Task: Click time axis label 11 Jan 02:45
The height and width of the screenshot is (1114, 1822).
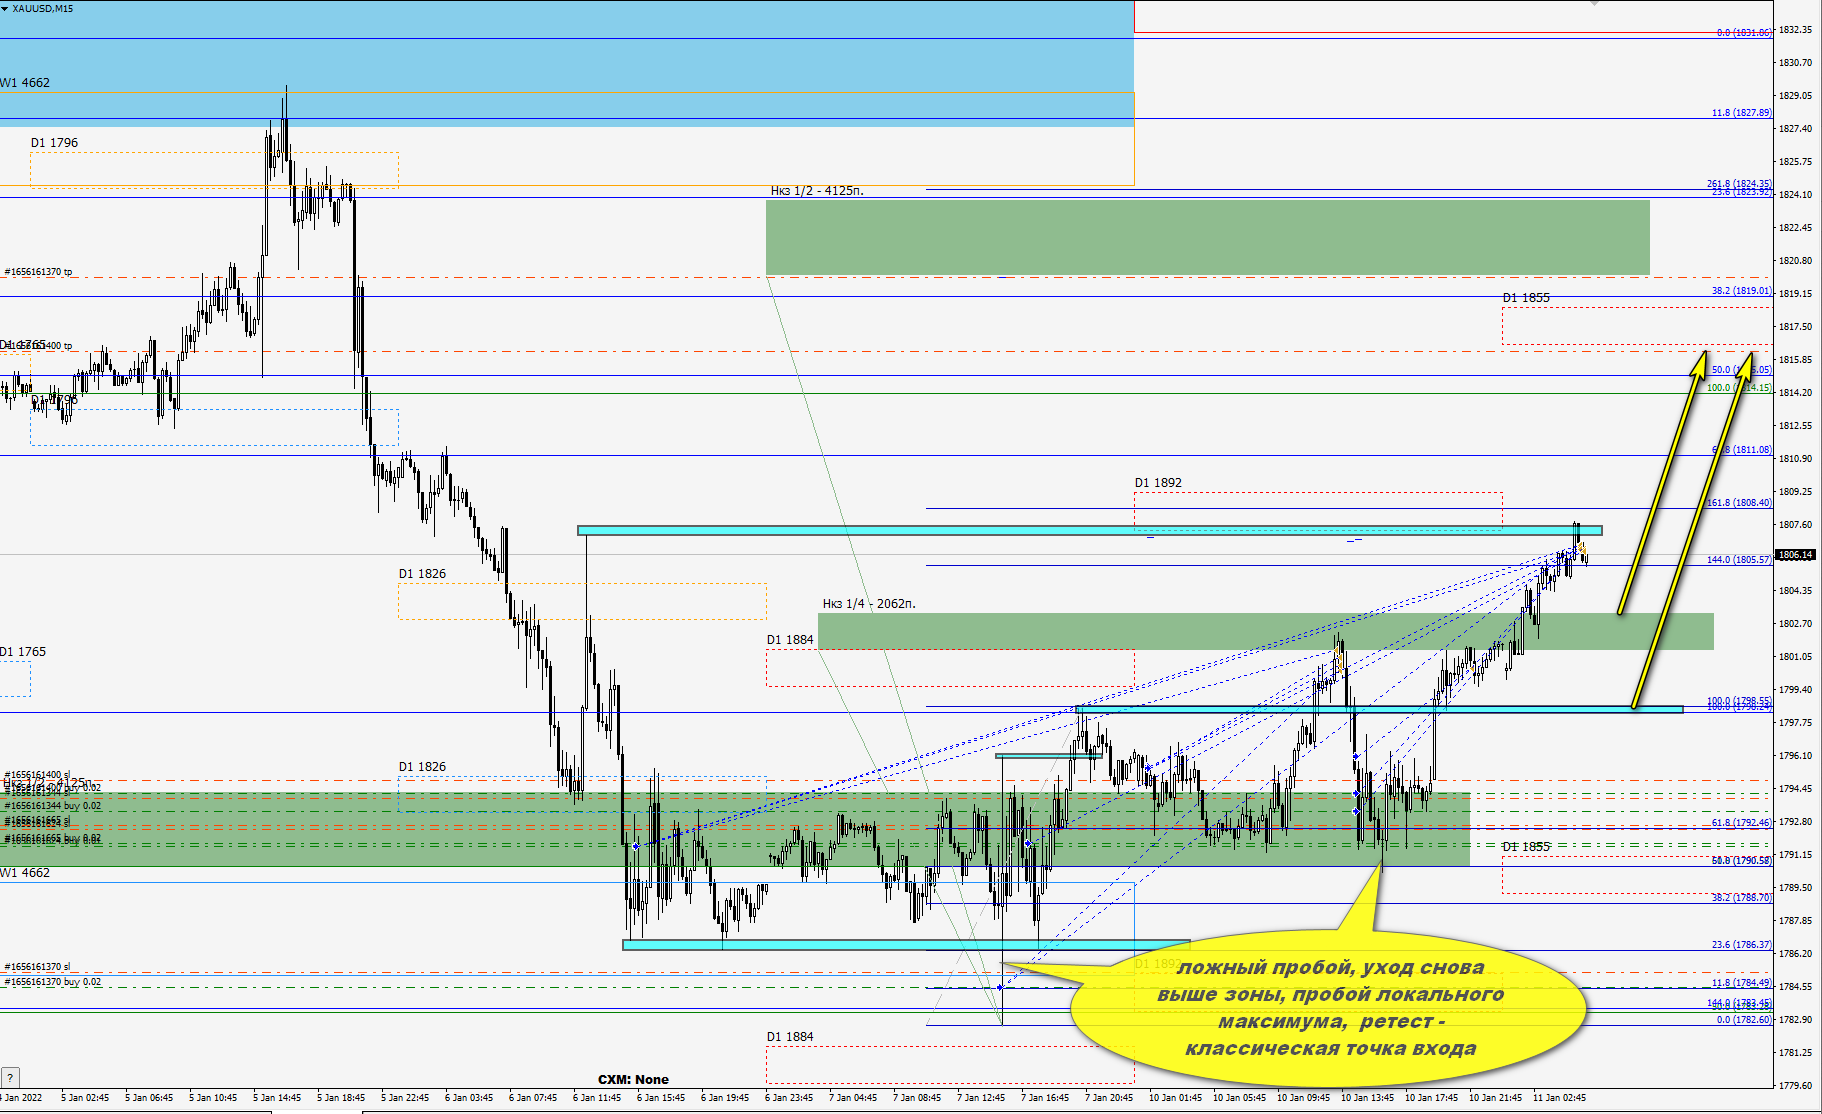Action: (1559, 1098)
